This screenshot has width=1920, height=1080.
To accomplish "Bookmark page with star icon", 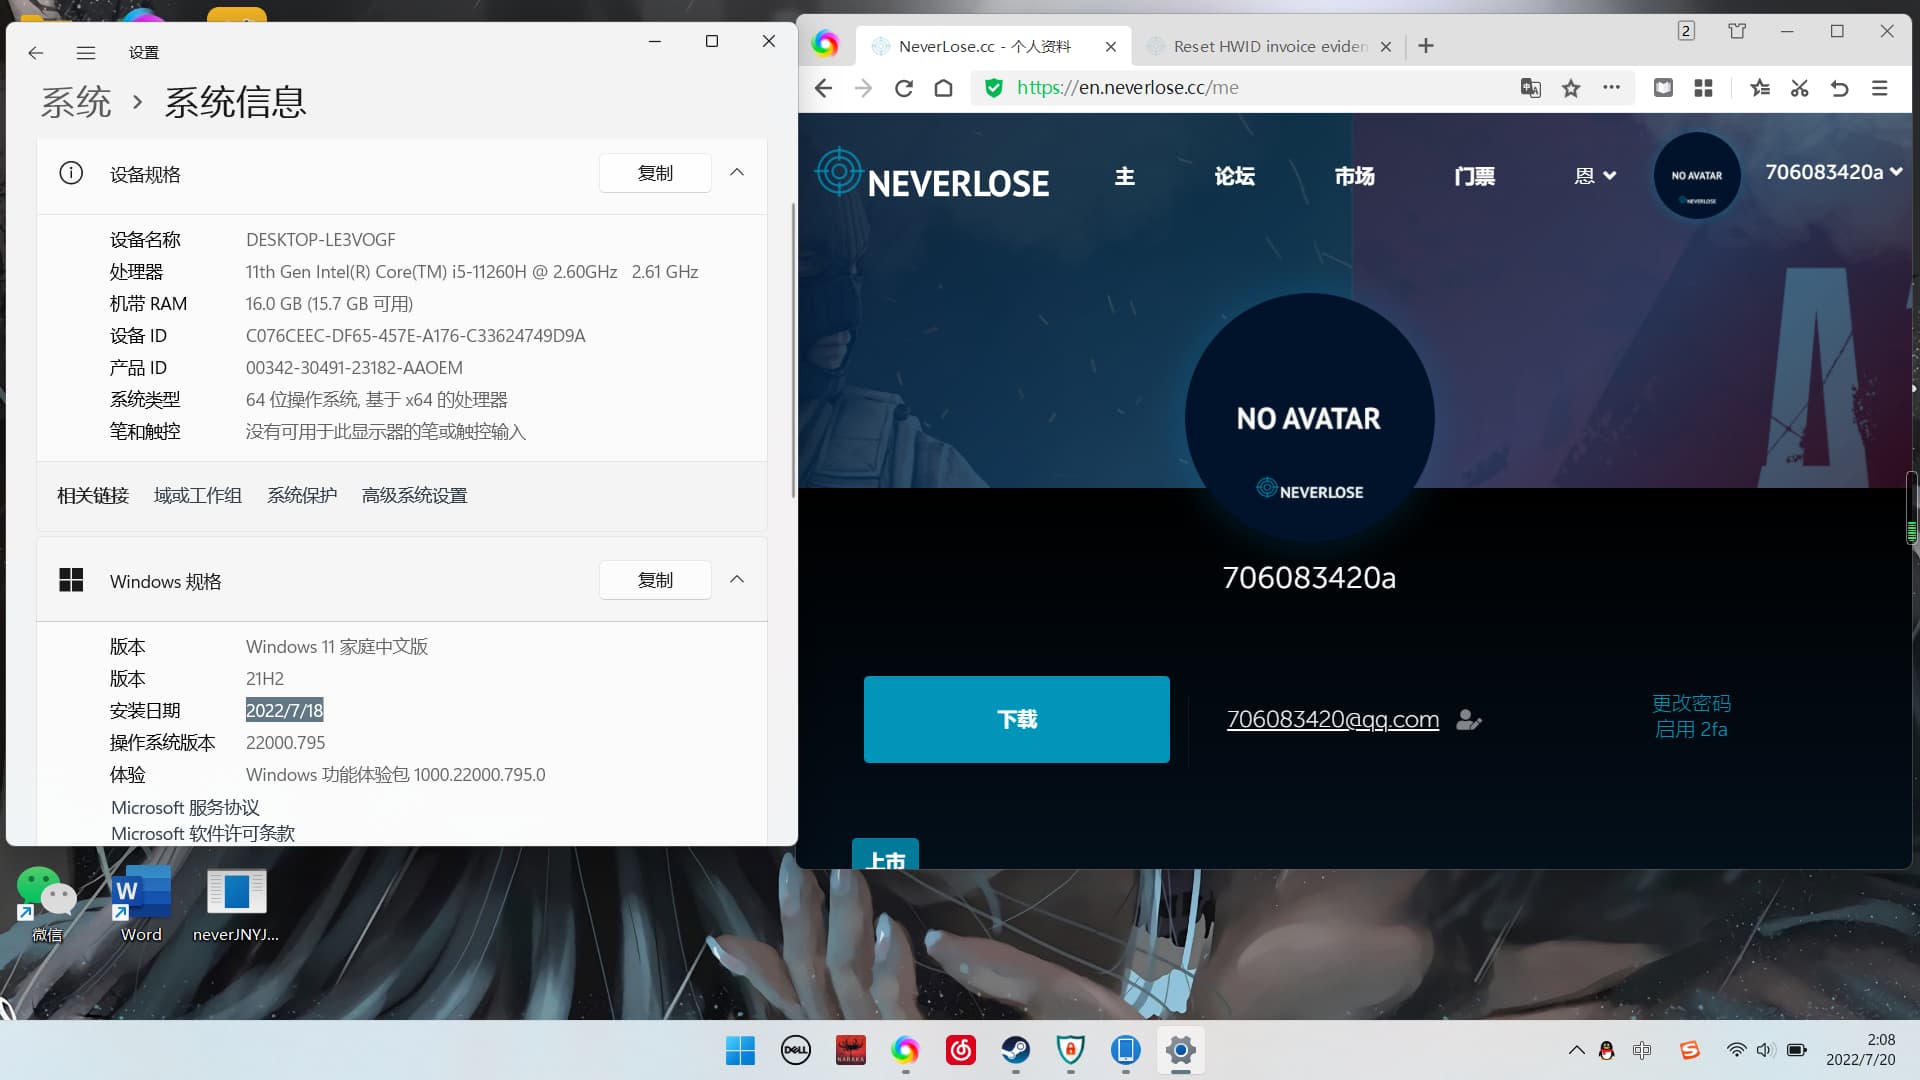I will (x=1571, y=88).
